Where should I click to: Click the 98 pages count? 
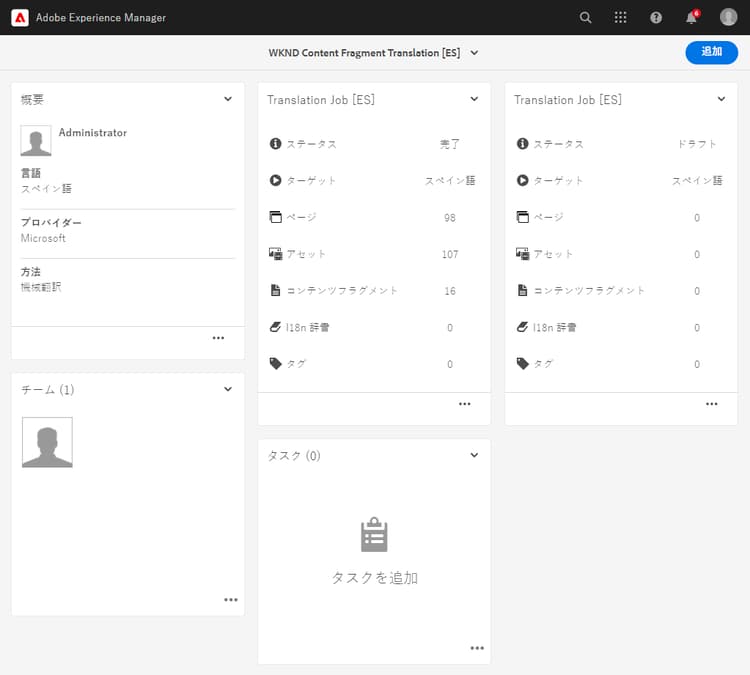pos(450,218)
